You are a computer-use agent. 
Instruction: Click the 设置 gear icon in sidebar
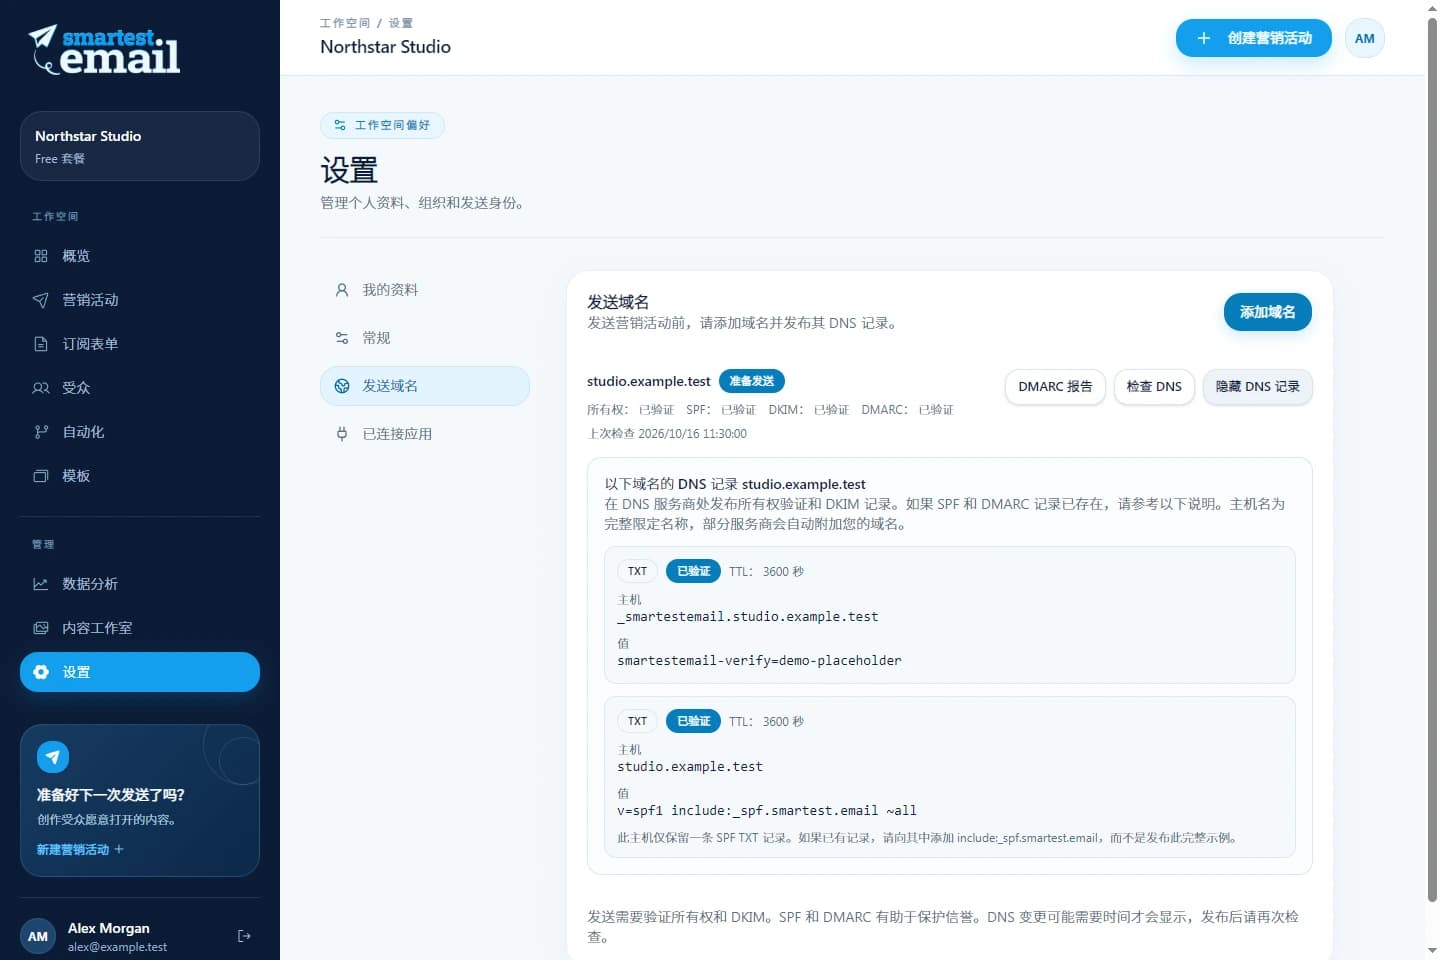[41, 672]
